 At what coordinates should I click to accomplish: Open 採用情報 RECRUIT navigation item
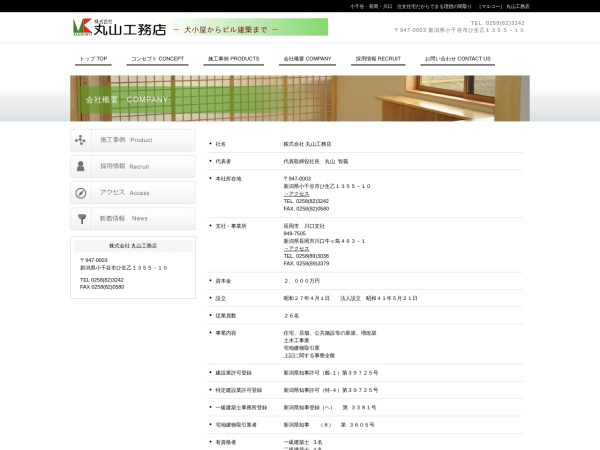click(378, 59)
